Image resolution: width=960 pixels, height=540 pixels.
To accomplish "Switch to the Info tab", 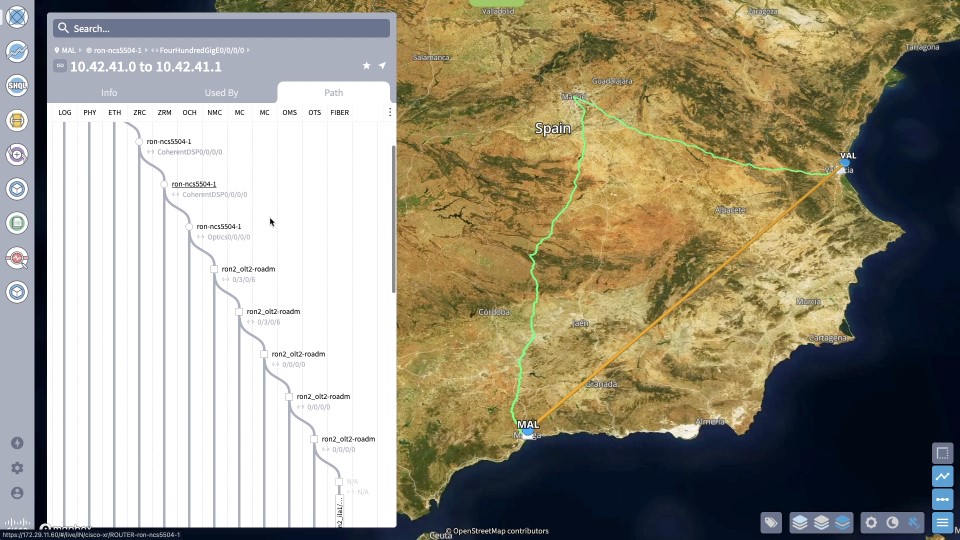I will (x=109, y=92).
